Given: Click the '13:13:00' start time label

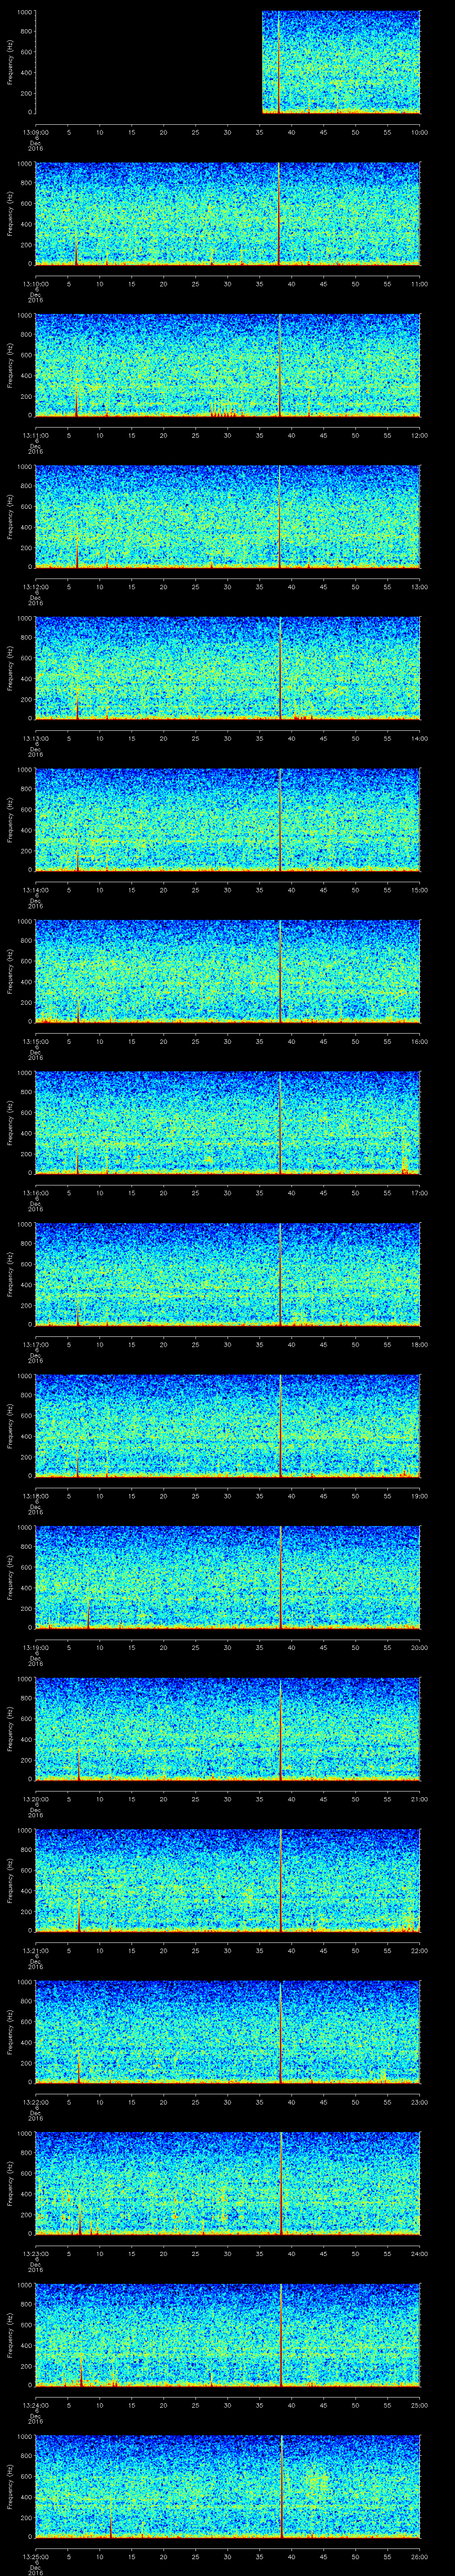Looking at the screenshot, I should pyautogui.click(x=35, y=738).
